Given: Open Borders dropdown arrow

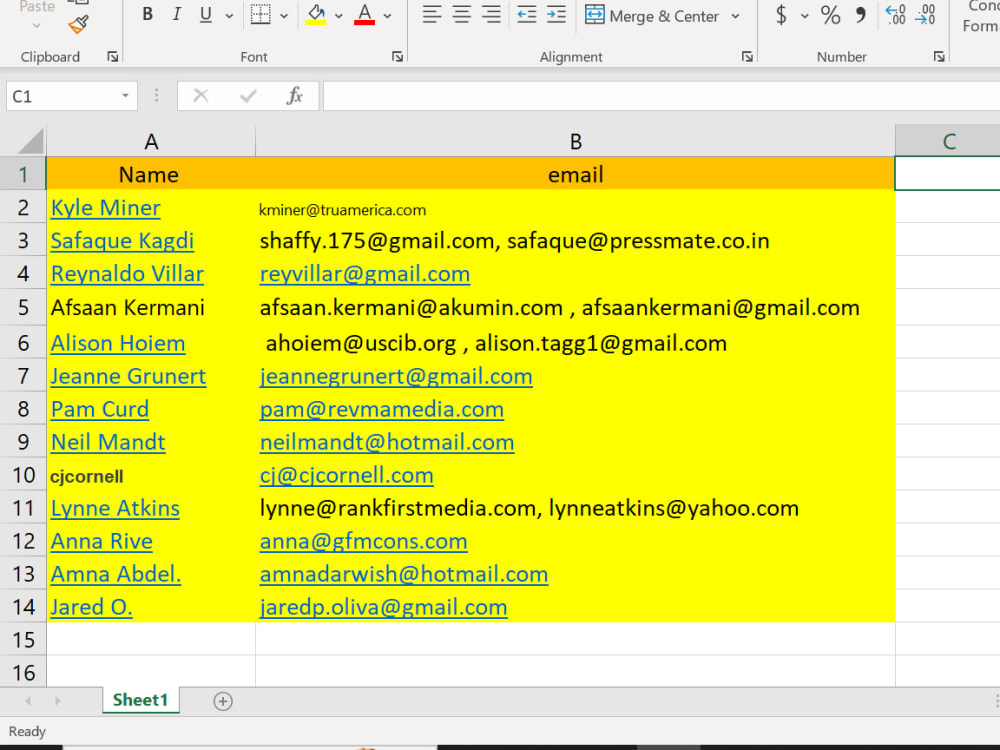Looking at the screenshot, I should coord(284,15).
